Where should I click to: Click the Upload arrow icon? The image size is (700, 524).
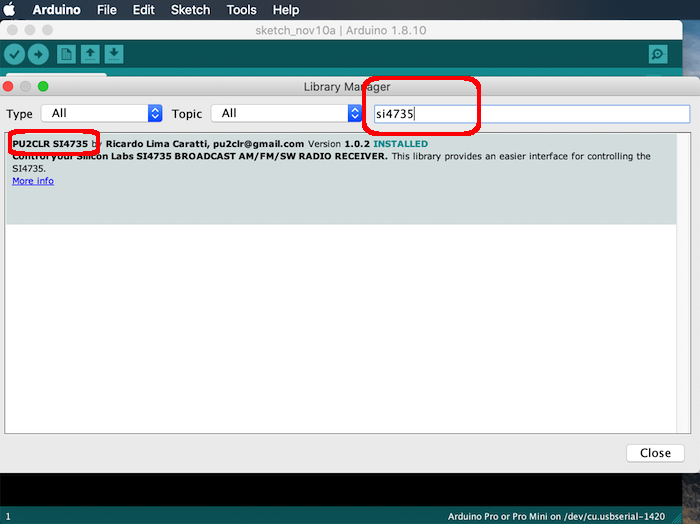point(38,54)
